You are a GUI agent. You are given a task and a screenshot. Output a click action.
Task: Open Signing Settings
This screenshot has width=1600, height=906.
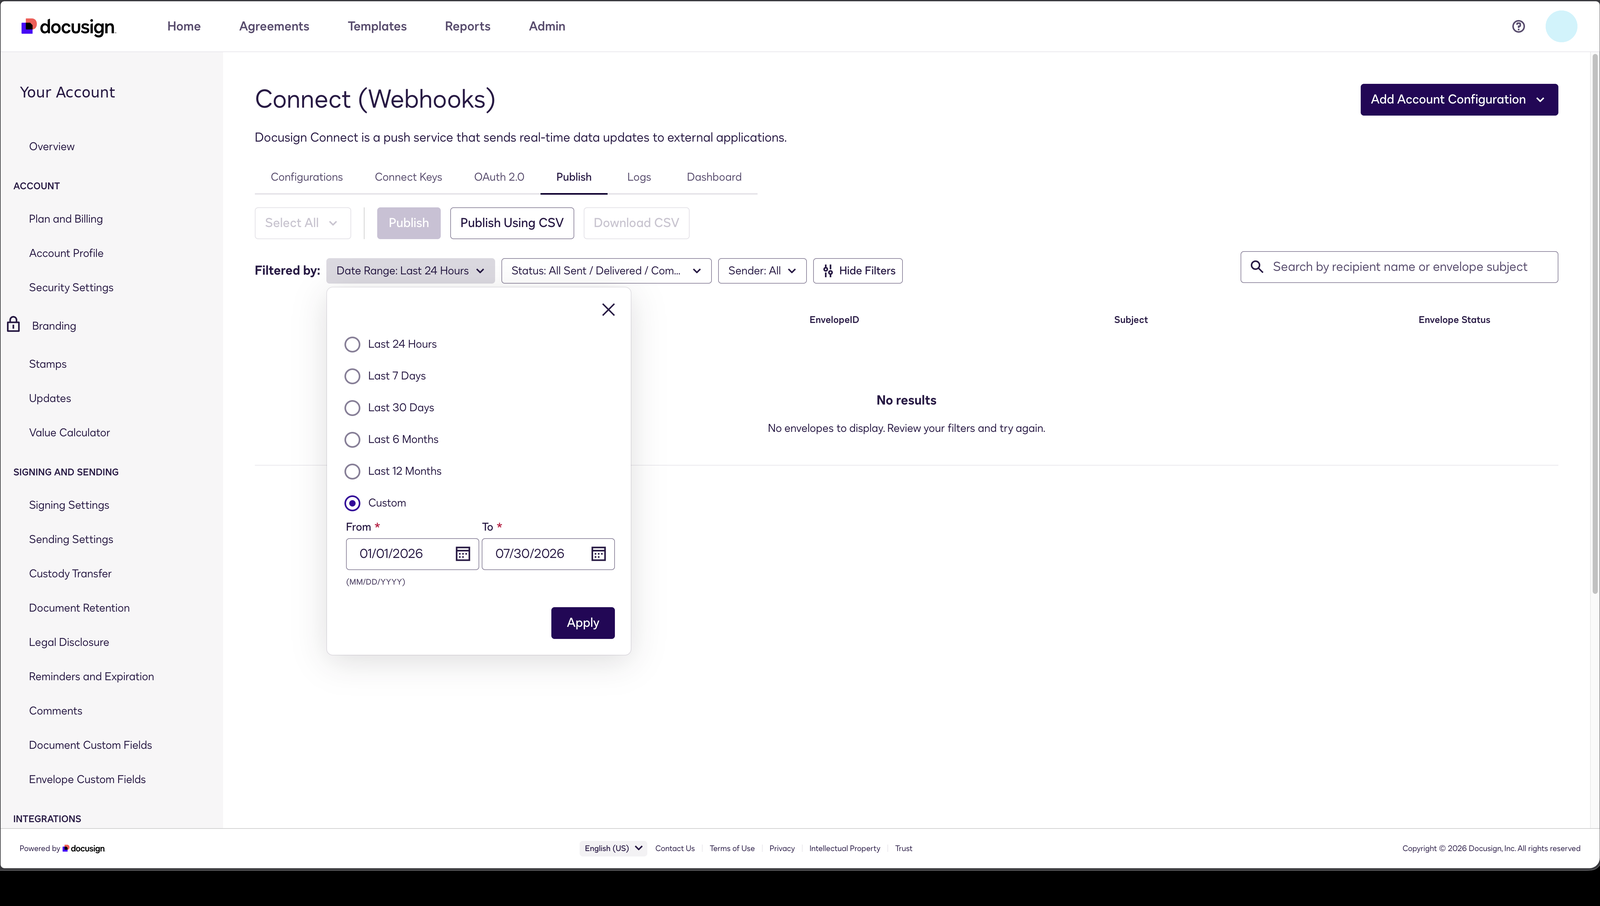click(69, 505)
